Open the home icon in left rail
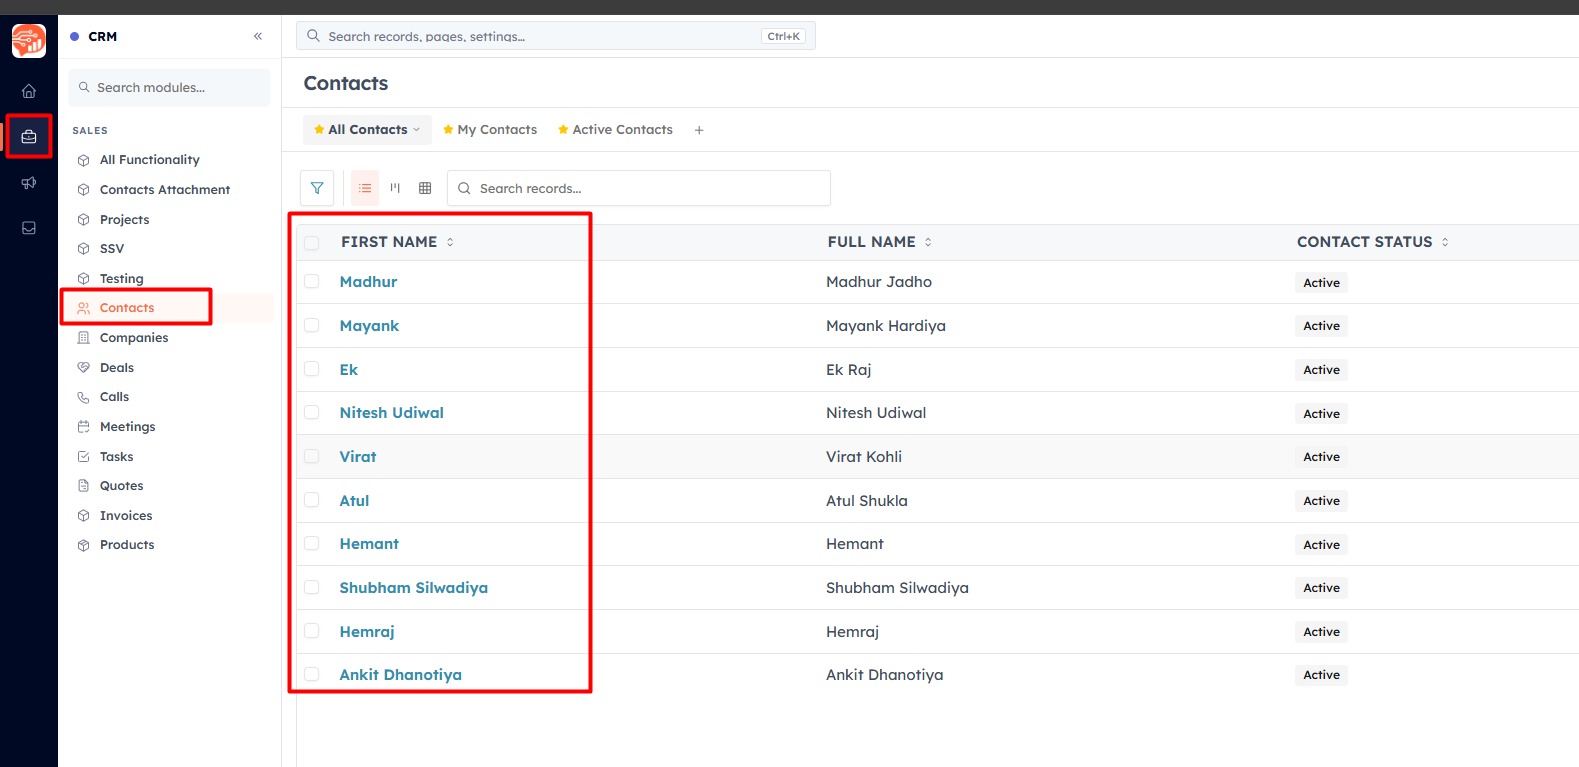The image size is (1579, 767). tap(29, 91)
